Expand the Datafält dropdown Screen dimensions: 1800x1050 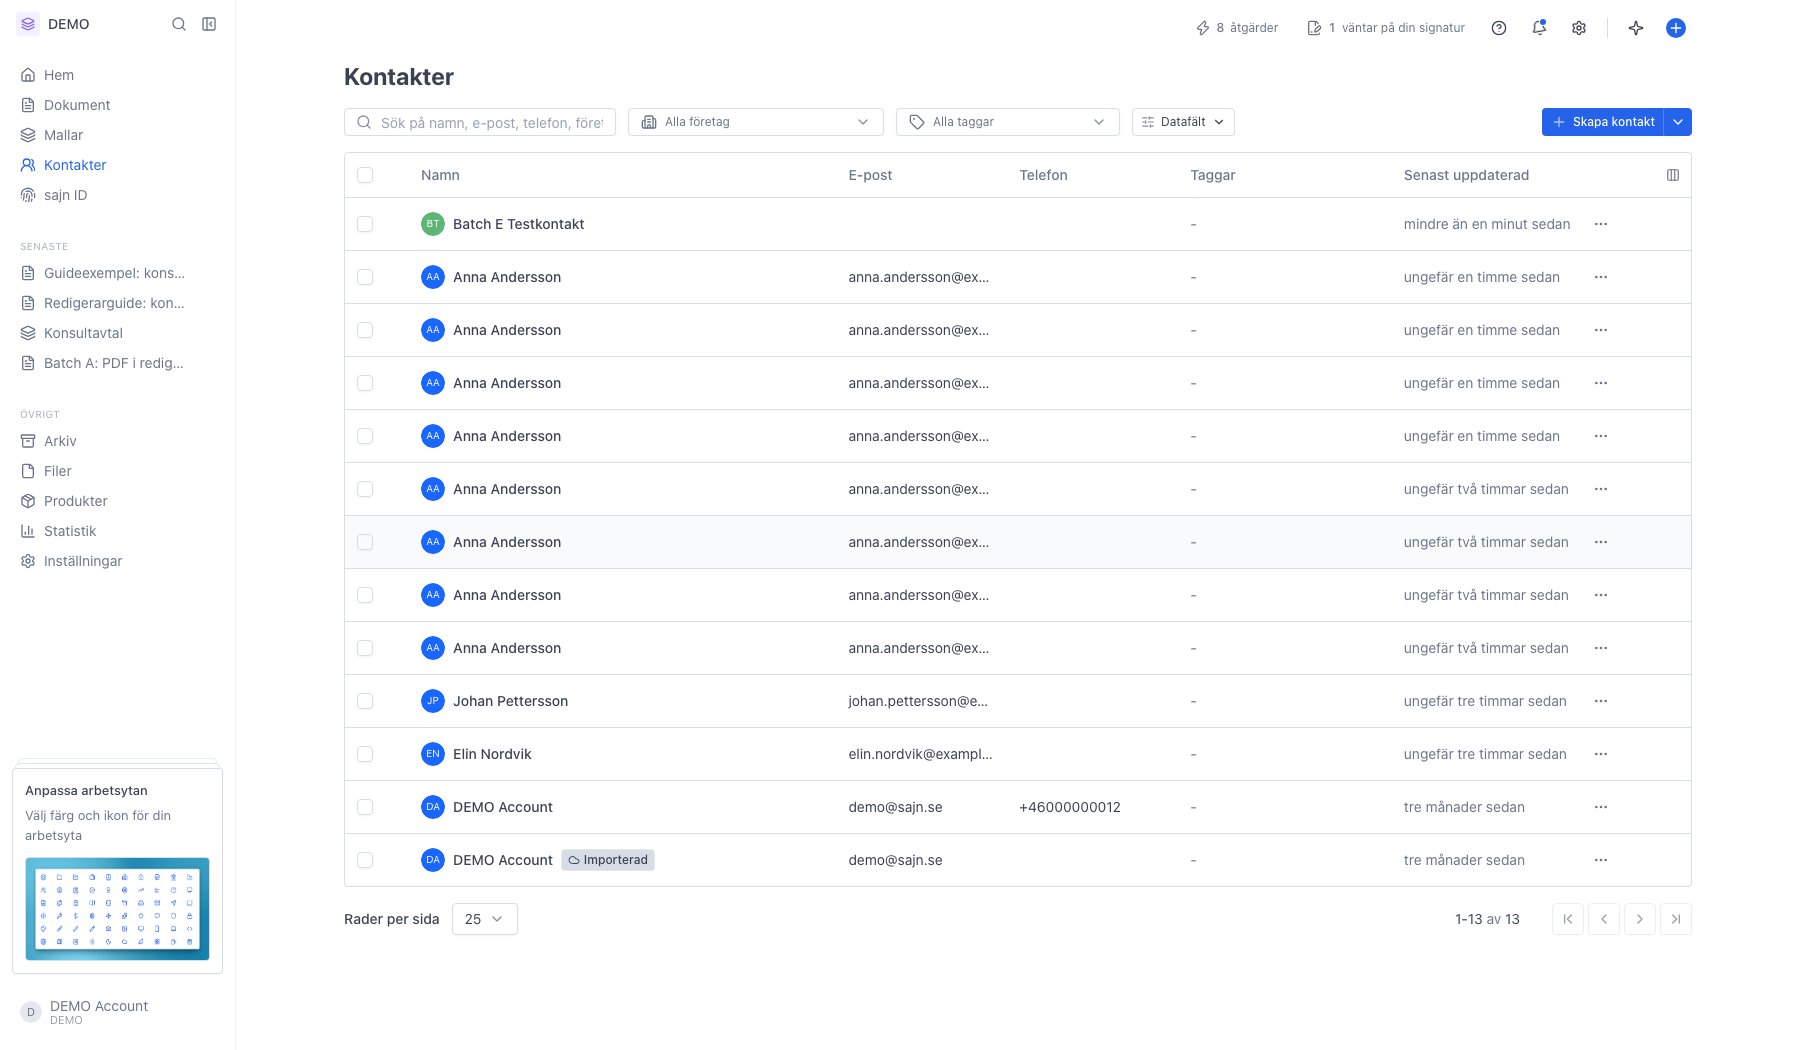coord(1183,122)
